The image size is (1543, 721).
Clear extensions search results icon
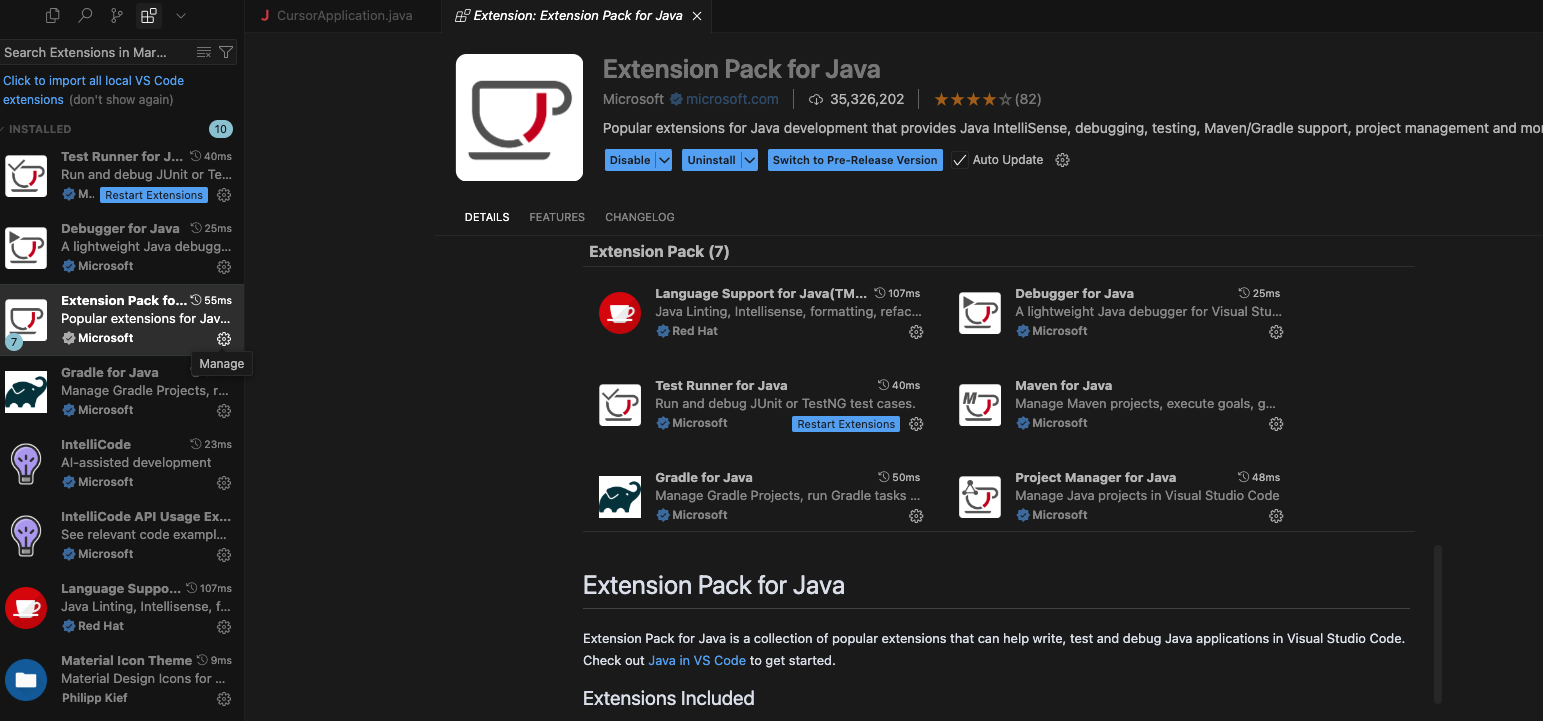coord(204,52)
